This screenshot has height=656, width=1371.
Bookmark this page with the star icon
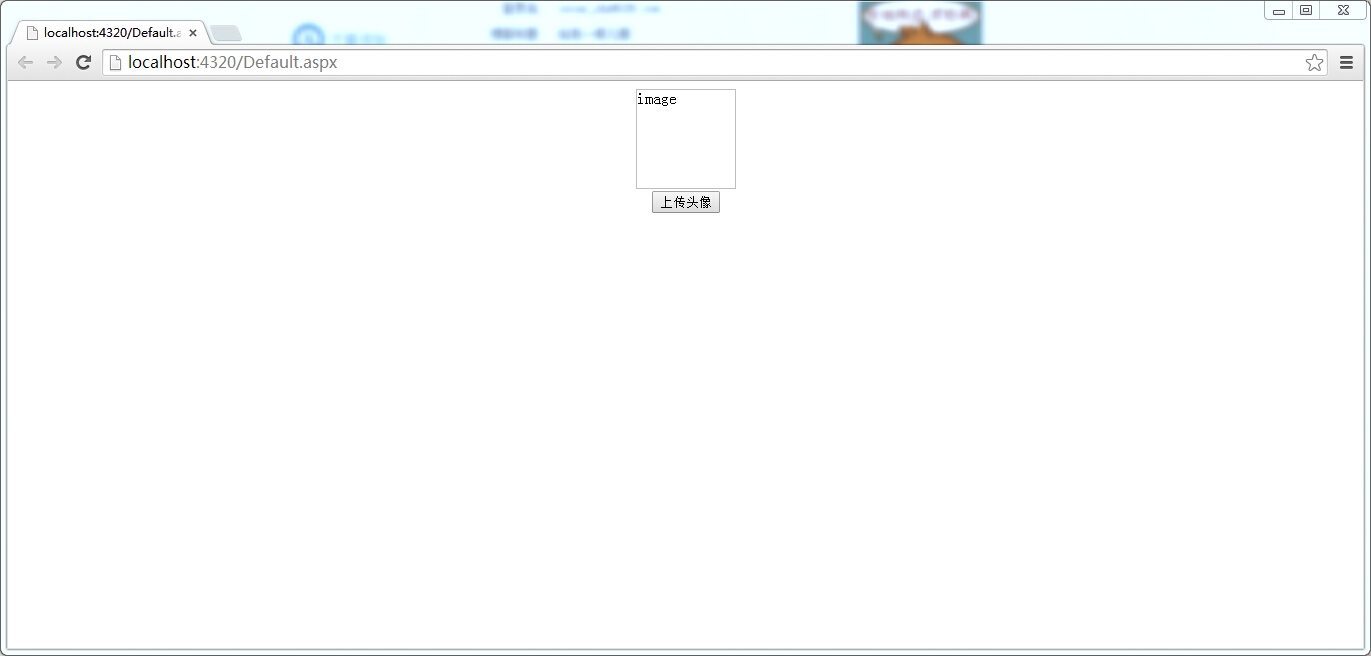1314,62
